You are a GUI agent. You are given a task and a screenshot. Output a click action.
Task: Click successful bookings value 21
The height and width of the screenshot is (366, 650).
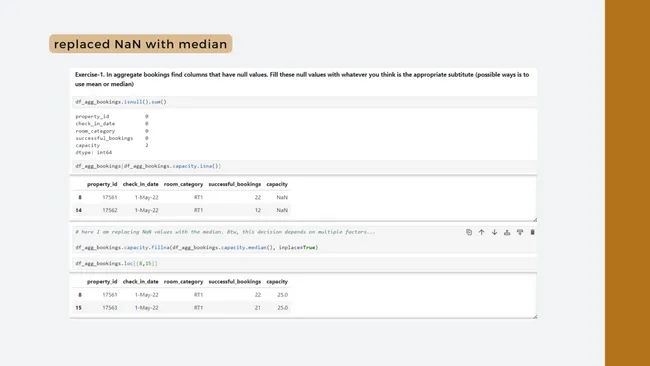(258, 308)
